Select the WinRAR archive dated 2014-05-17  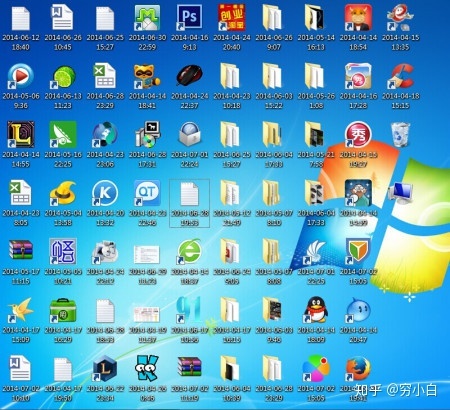(21, 250)
